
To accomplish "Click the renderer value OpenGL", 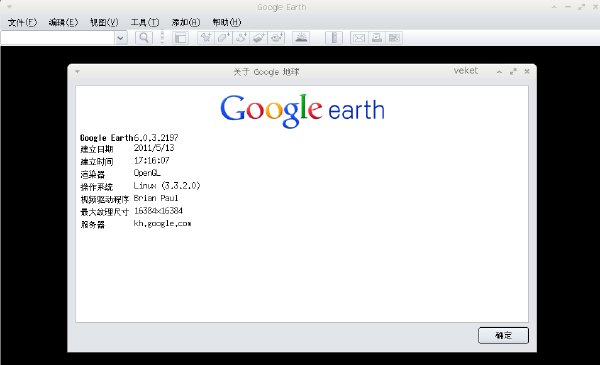I will [x=147, y=173].
